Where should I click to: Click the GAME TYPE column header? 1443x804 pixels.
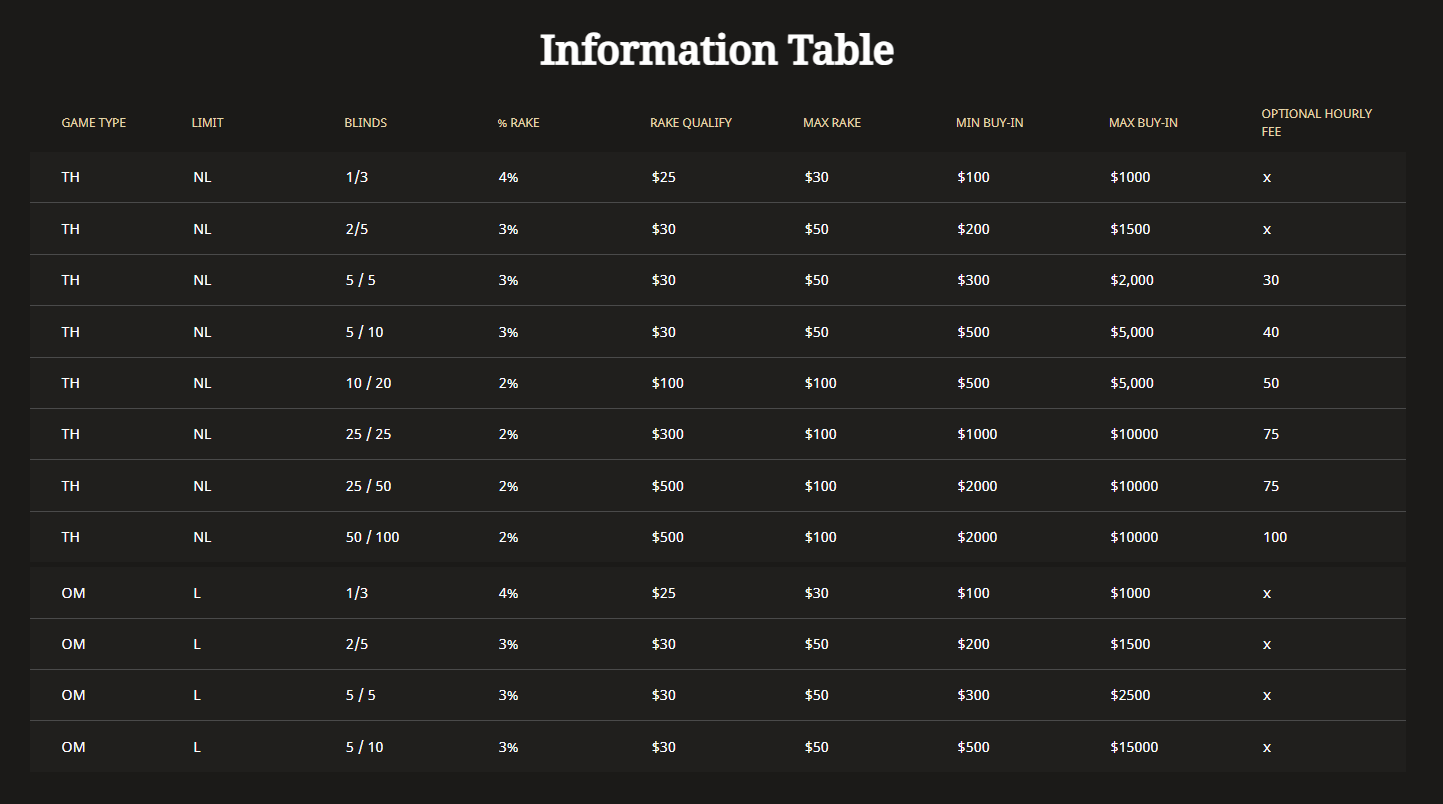[94, 123]
